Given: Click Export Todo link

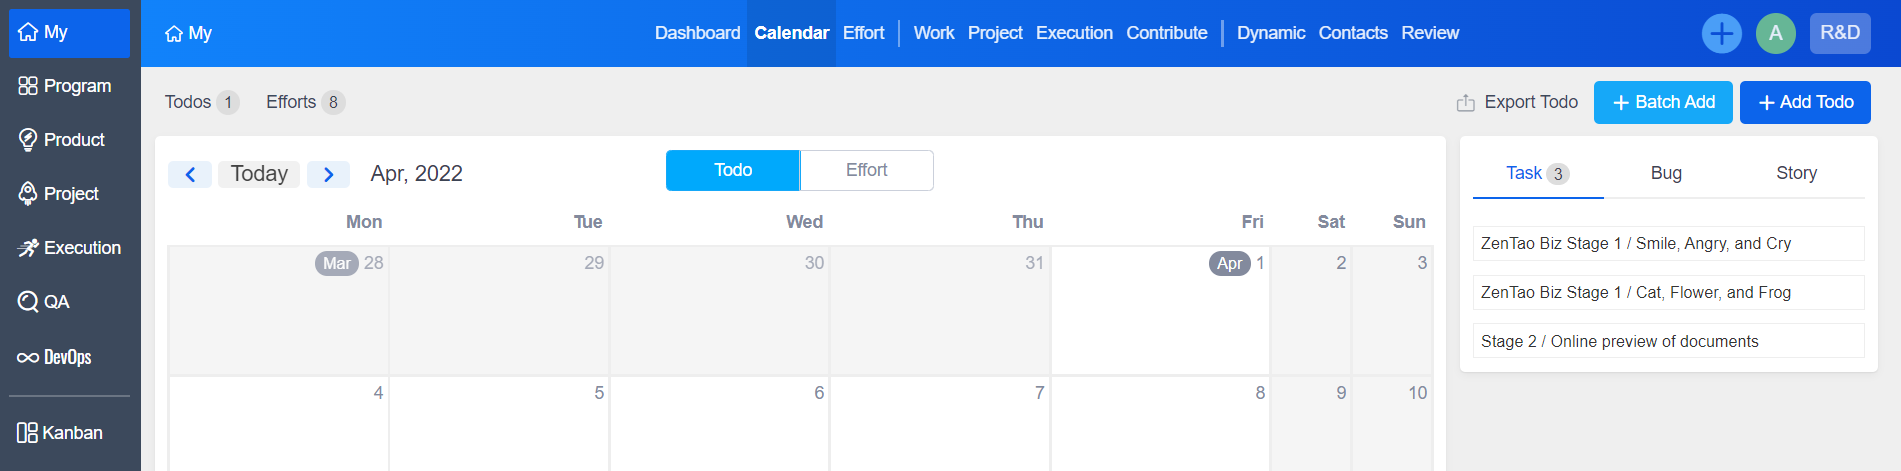Looking at the screenshot, I should coord(1517,102).
